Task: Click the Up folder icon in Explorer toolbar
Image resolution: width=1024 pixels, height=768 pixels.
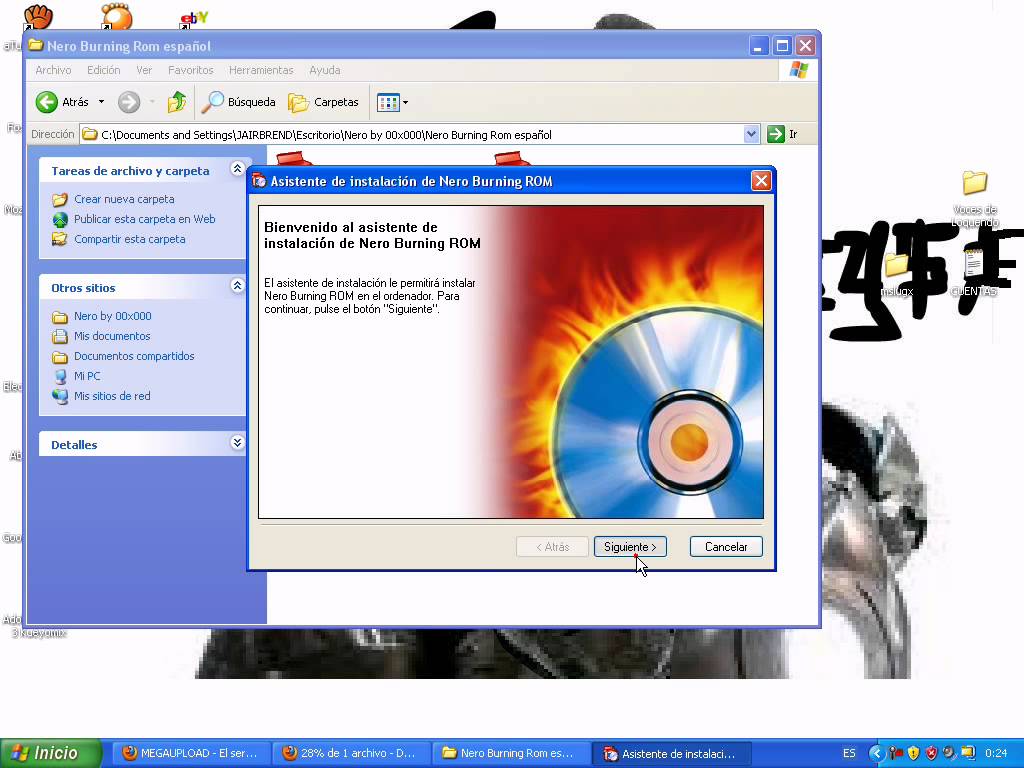Action: pyautogui.click(x=176, y=102)
